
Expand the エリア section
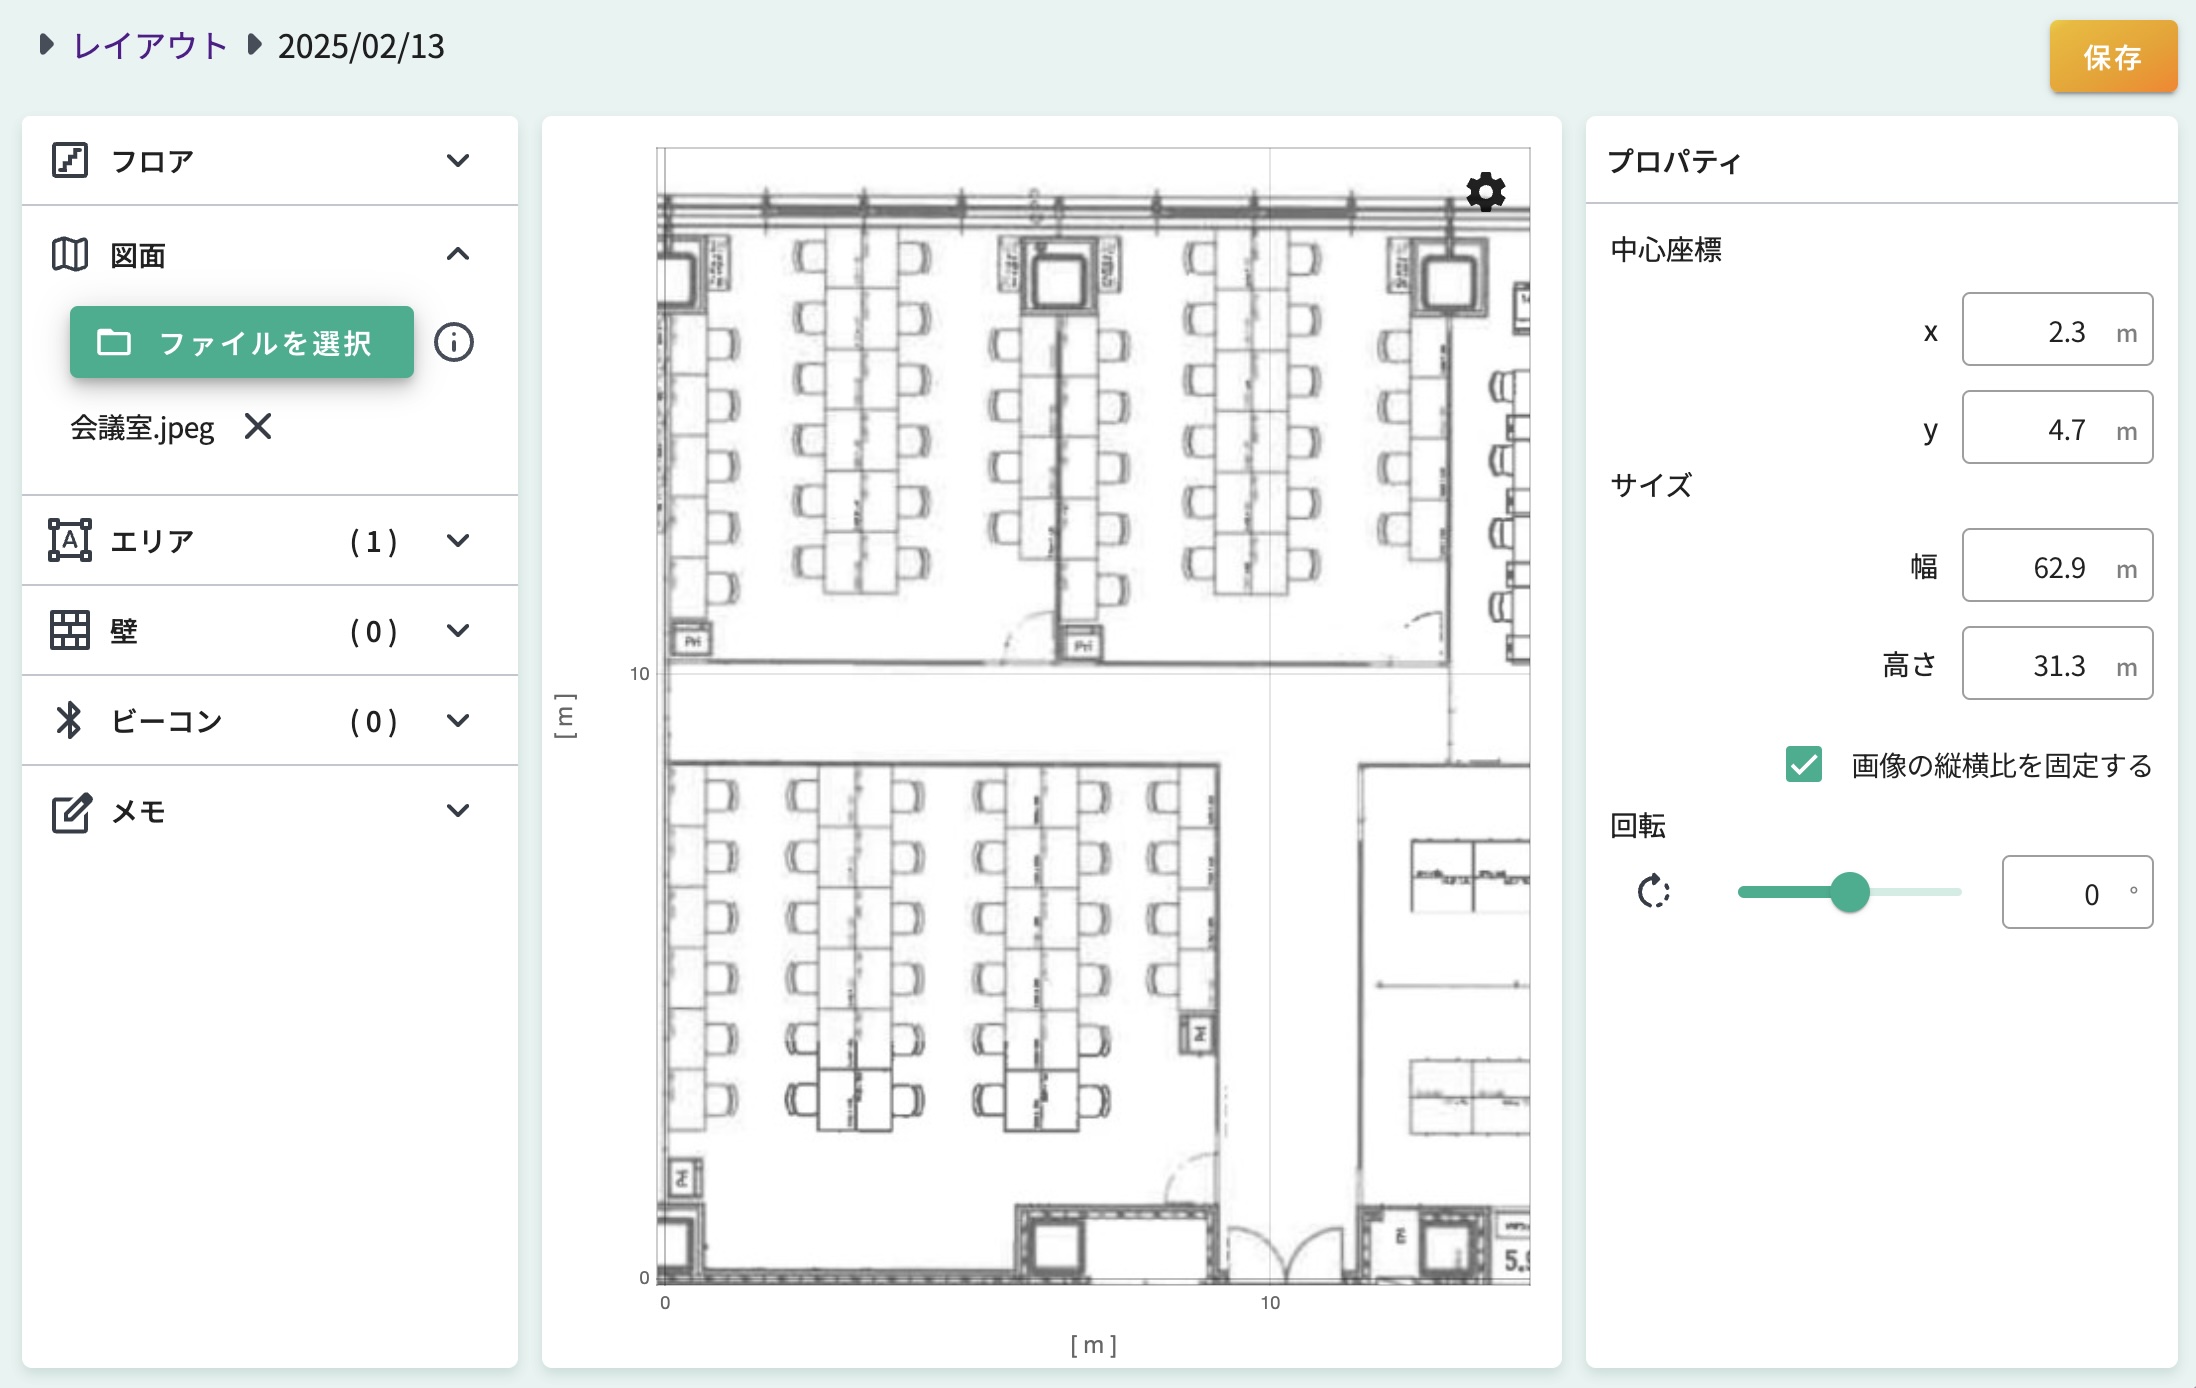point(459,540)
